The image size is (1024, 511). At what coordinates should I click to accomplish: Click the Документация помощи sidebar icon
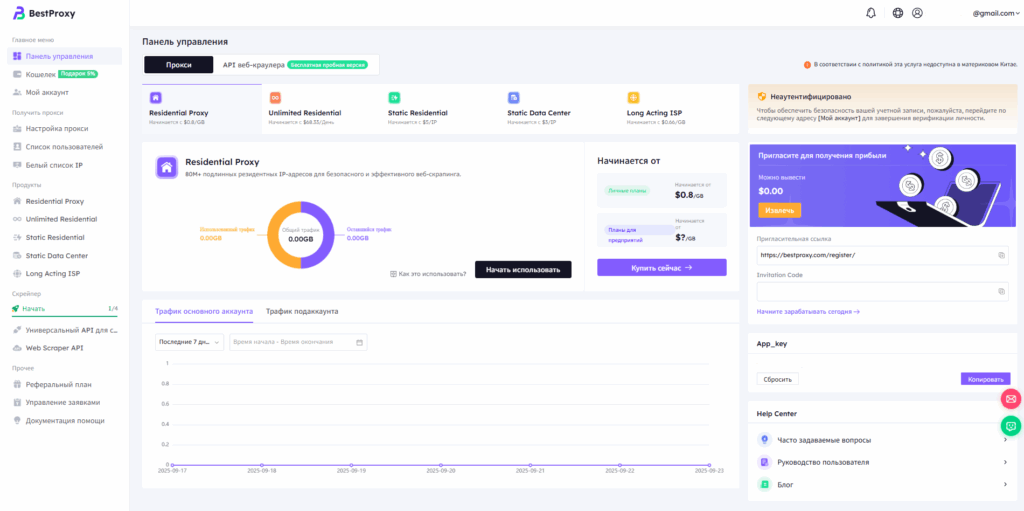[x=18, y=421]
